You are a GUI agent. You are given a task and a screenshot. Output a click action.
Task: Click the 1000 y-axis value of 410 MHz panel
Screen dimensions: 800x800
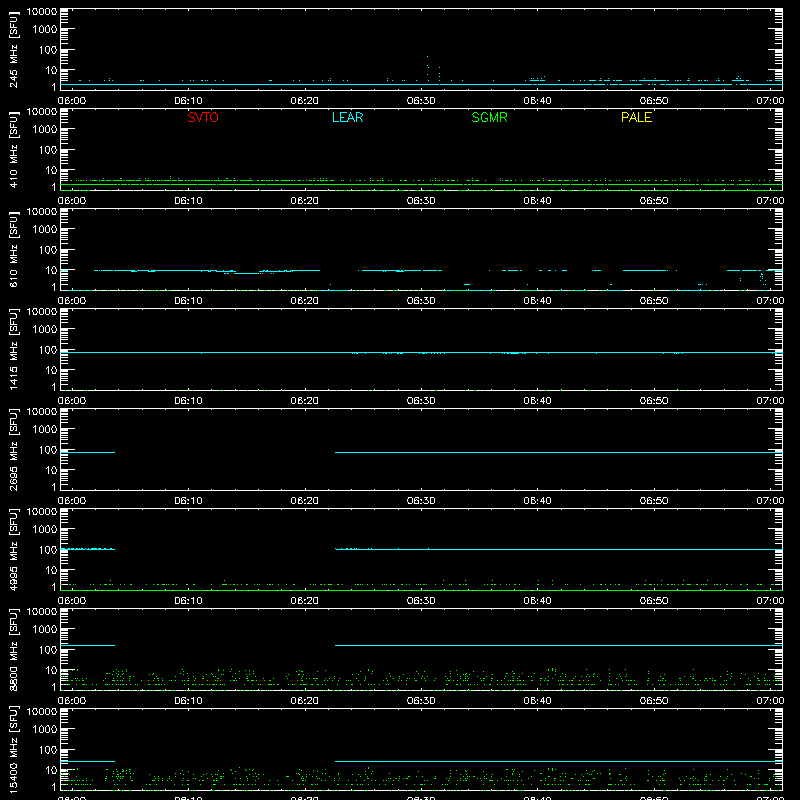45,130
